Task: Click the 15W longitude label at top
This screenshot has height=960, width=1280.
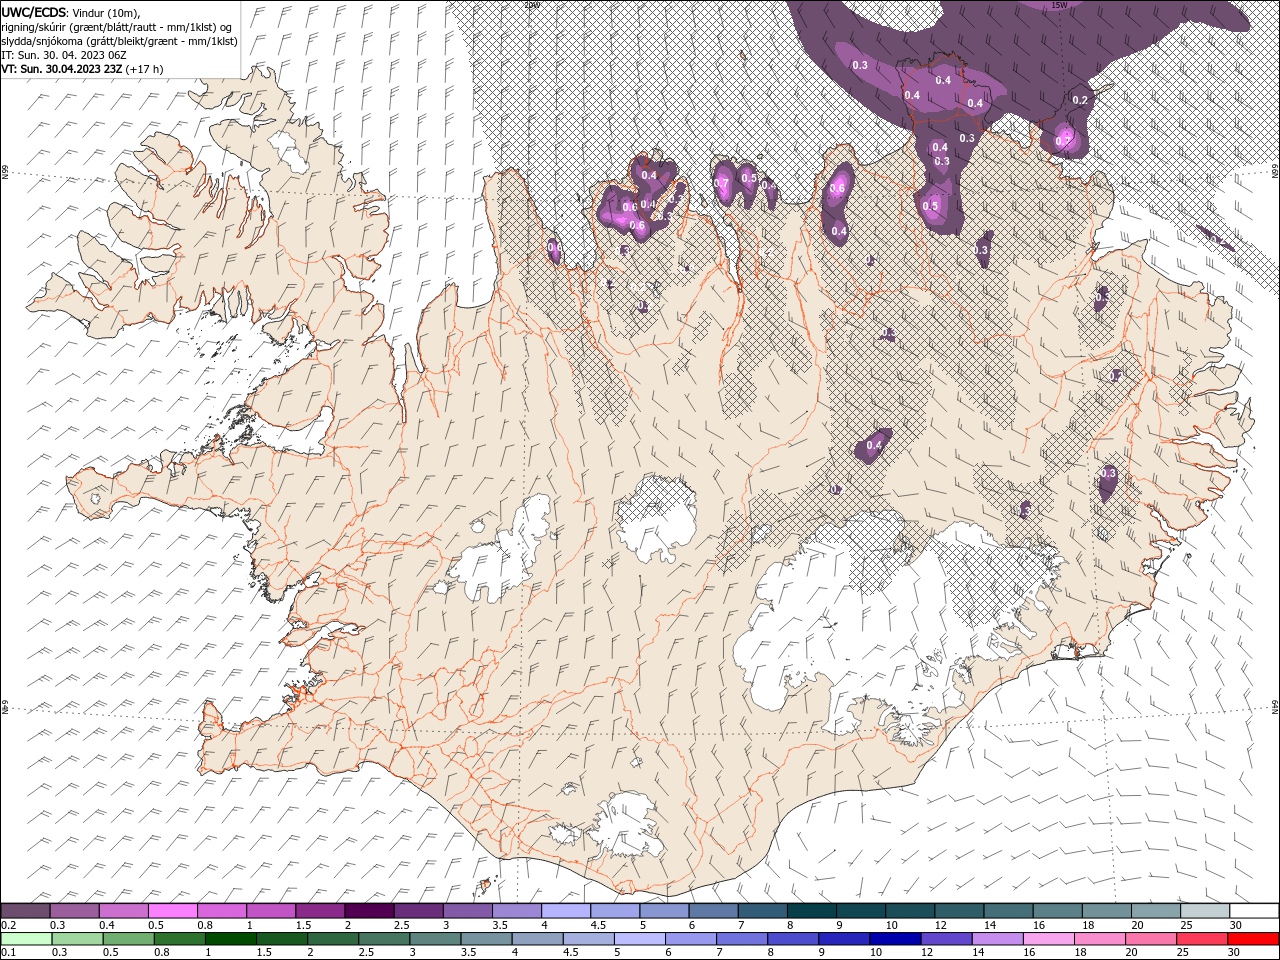Action: click(x=1059, y=5)
